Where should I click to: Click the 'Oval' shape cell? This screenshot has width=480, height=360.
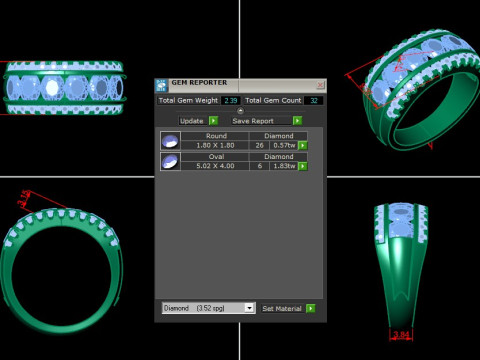[216, 157]
